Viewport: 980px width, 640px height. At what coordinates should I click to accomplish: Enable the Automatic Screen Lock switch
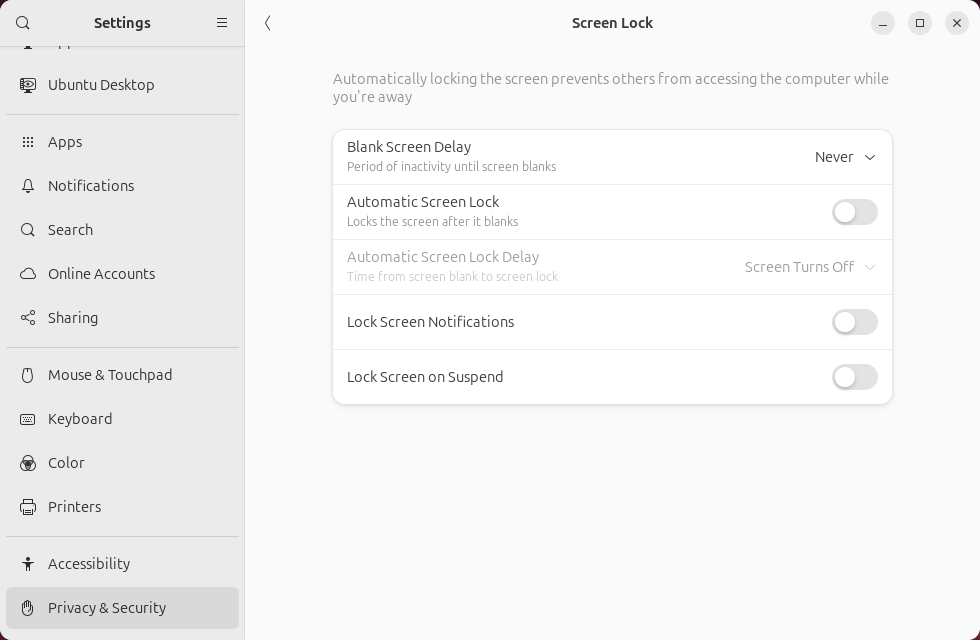(855, 212)
